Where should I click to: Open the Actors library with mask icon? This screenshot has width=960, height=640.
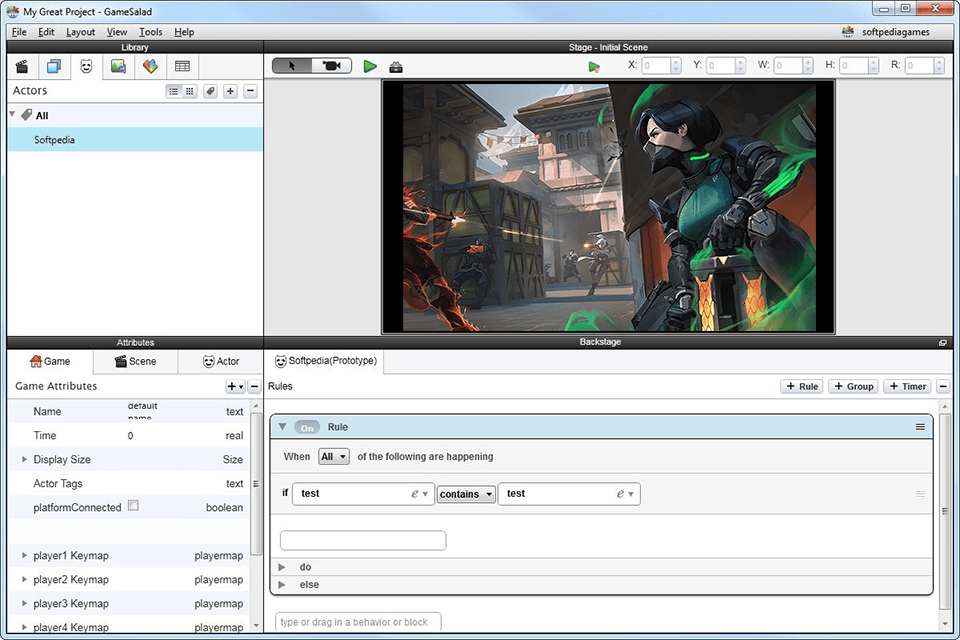pos(87,66)
